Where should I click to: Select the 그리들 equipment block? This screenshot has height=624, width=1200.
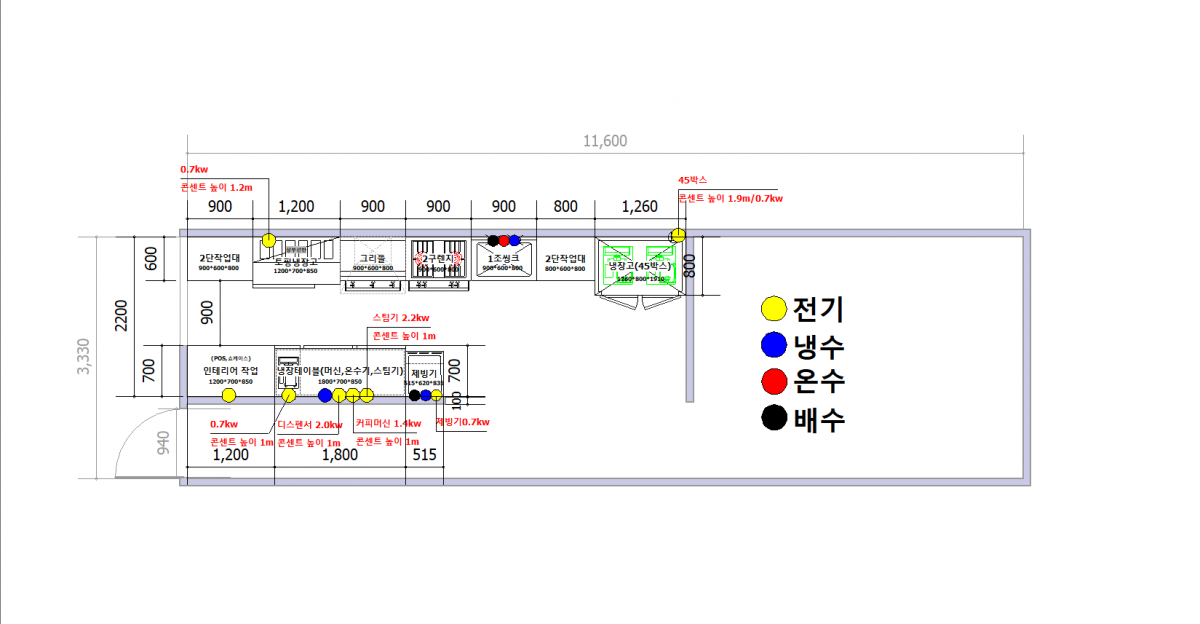point(372,264)
